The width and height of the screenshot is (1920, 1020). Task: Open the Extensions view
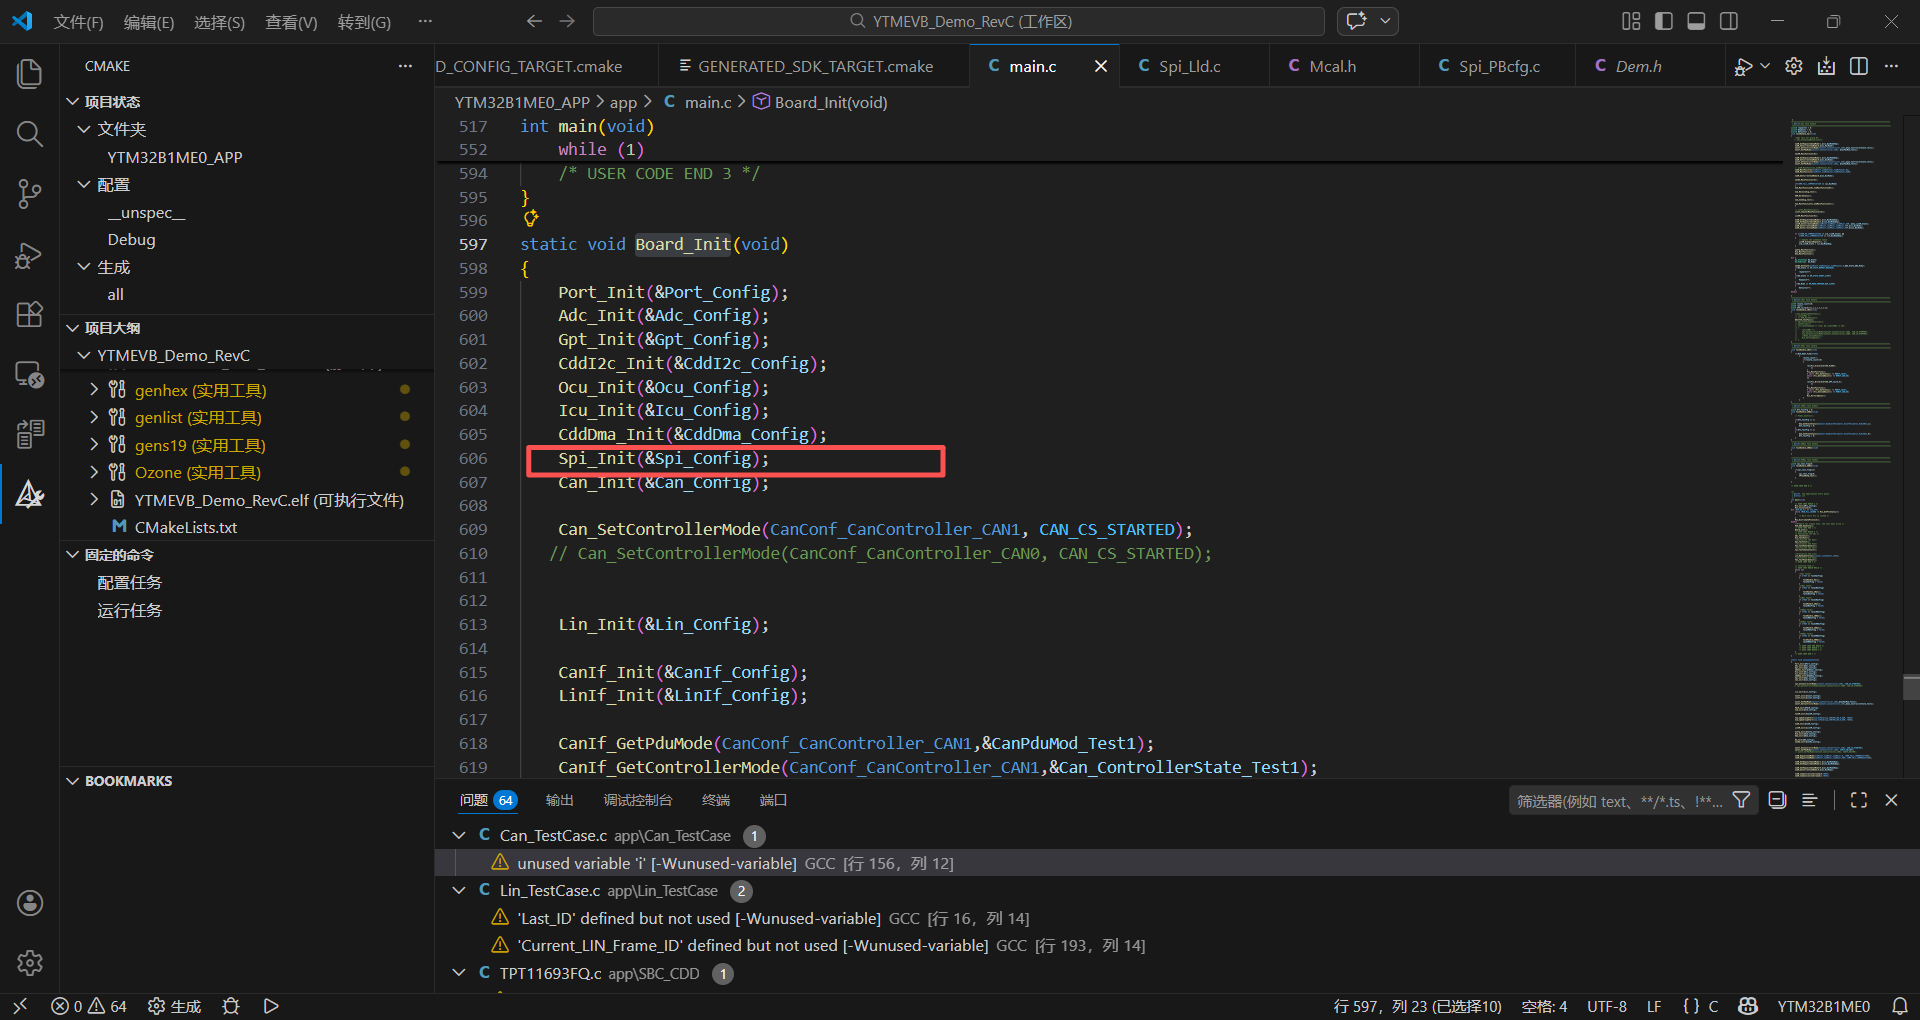click(x=30, y=314)
